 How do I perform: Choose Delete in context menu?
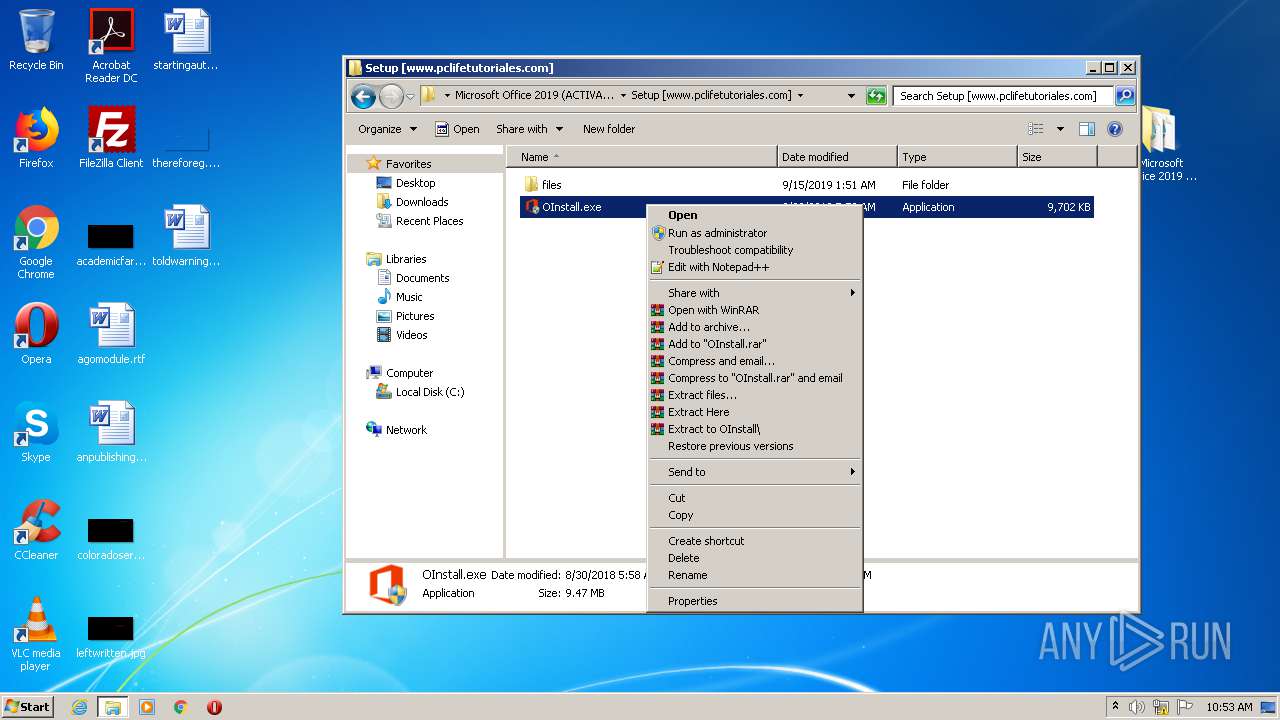(754, 558)
